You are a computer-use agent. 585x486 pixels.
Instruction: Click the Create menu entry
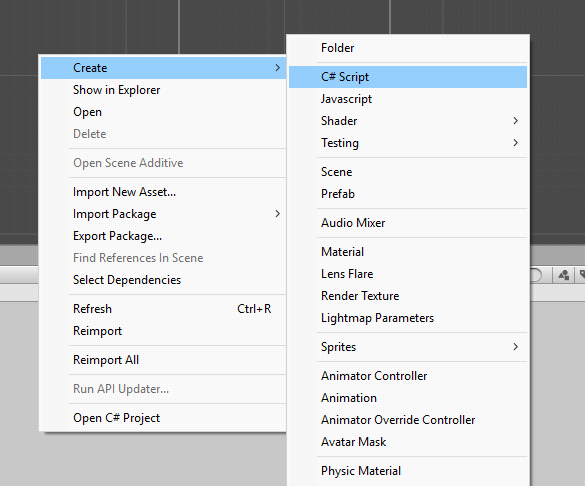163,68
